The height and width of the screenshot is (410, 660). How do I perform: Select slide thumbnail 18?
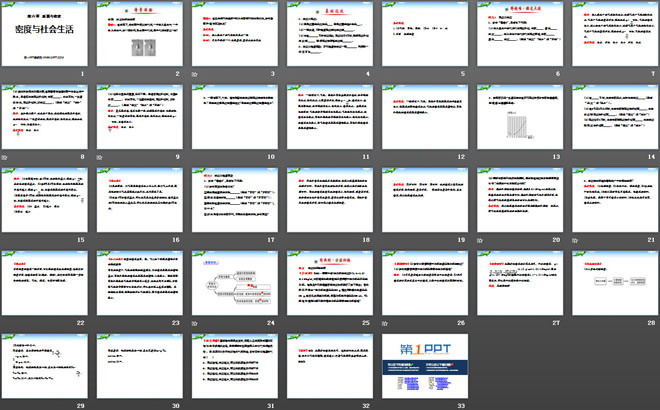[330, 200]
